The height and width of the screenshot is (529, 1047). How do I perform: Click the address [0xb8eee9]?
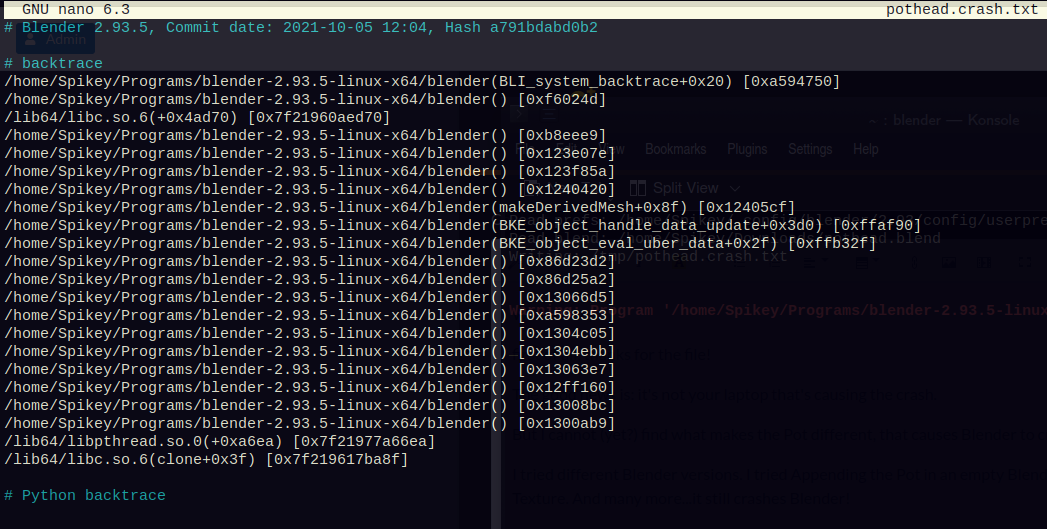[x=562, y=136]
